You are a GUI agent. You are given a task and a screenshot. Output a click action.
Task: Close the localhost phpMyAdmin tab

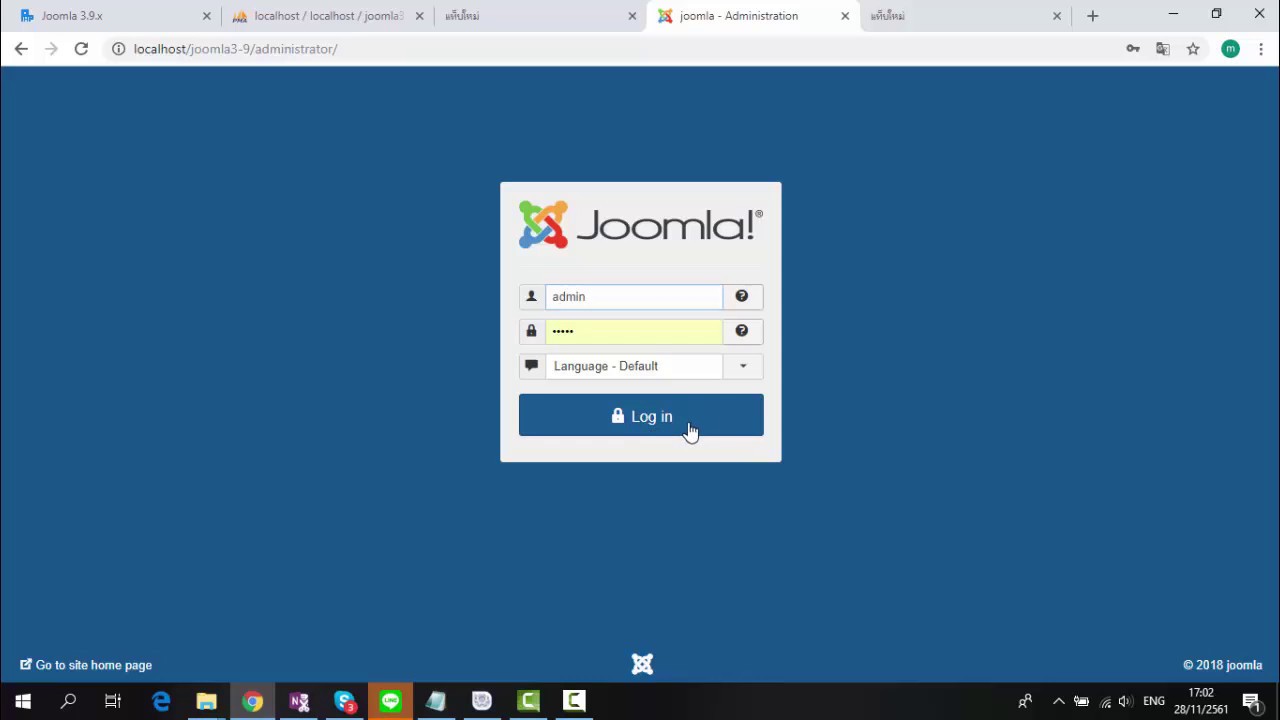pyautogui.click(x=420, y=16)
